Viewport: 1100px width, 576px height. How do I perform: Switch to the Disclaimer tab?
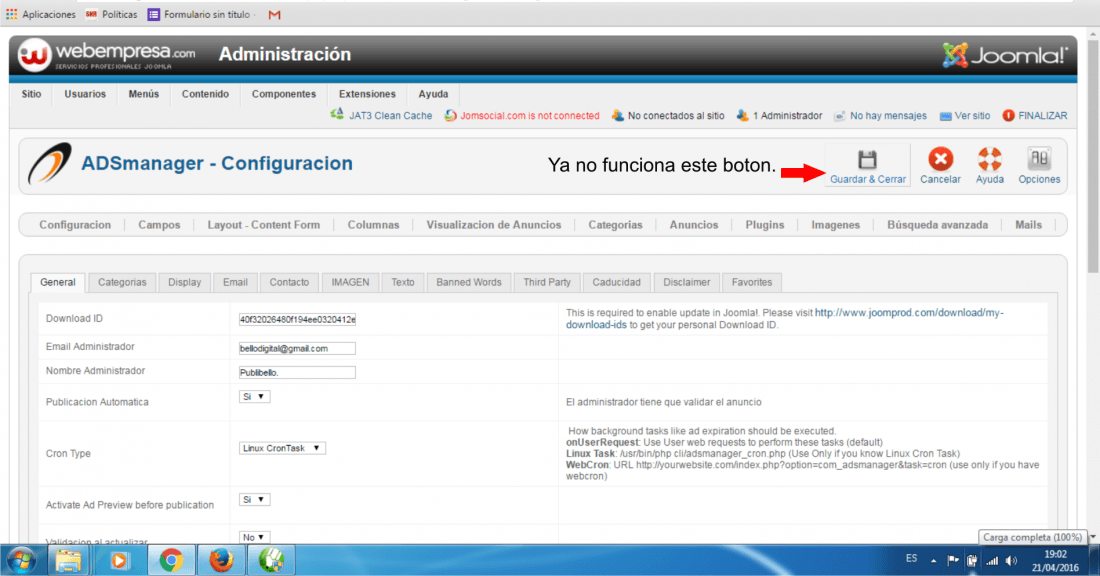[686, 282]
